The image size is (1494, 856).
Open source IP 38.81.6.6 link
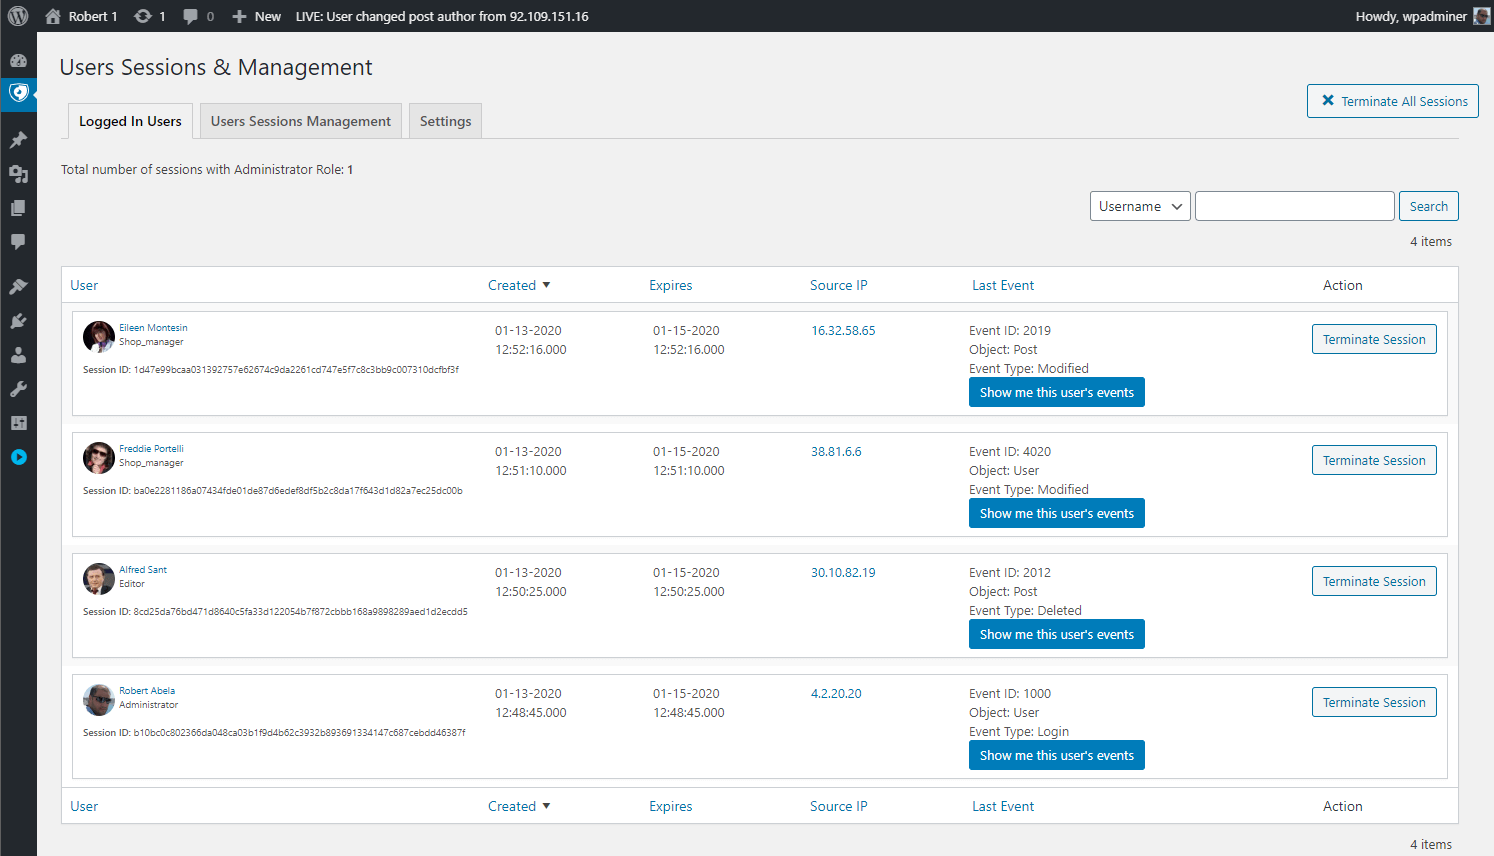point(836,452)
